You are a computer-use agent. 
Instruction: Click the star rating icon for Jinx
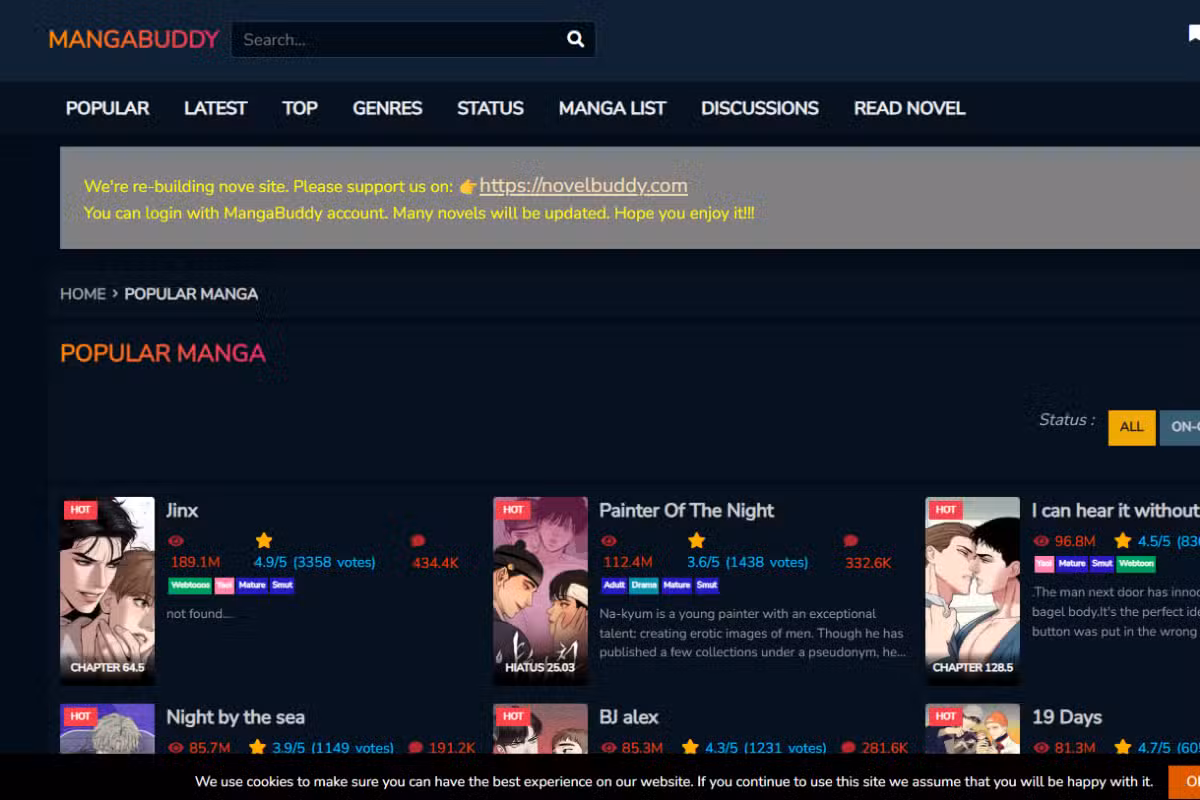(264, 541)
